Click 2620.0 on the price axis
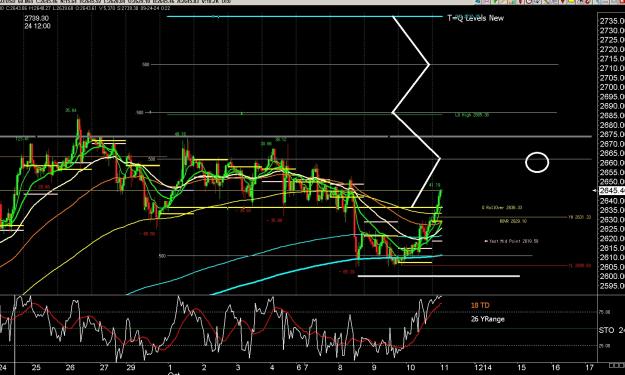 click(612, 238)
